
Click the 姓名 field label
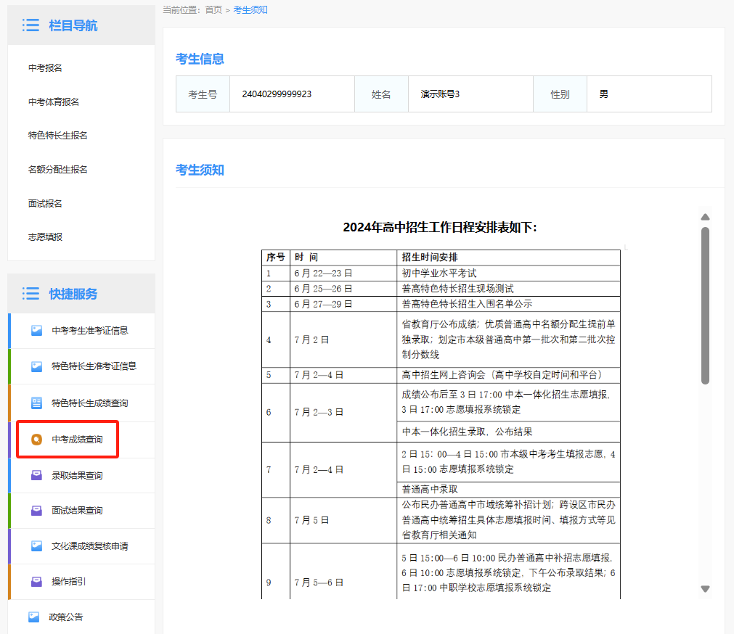[x=381, y=94]
